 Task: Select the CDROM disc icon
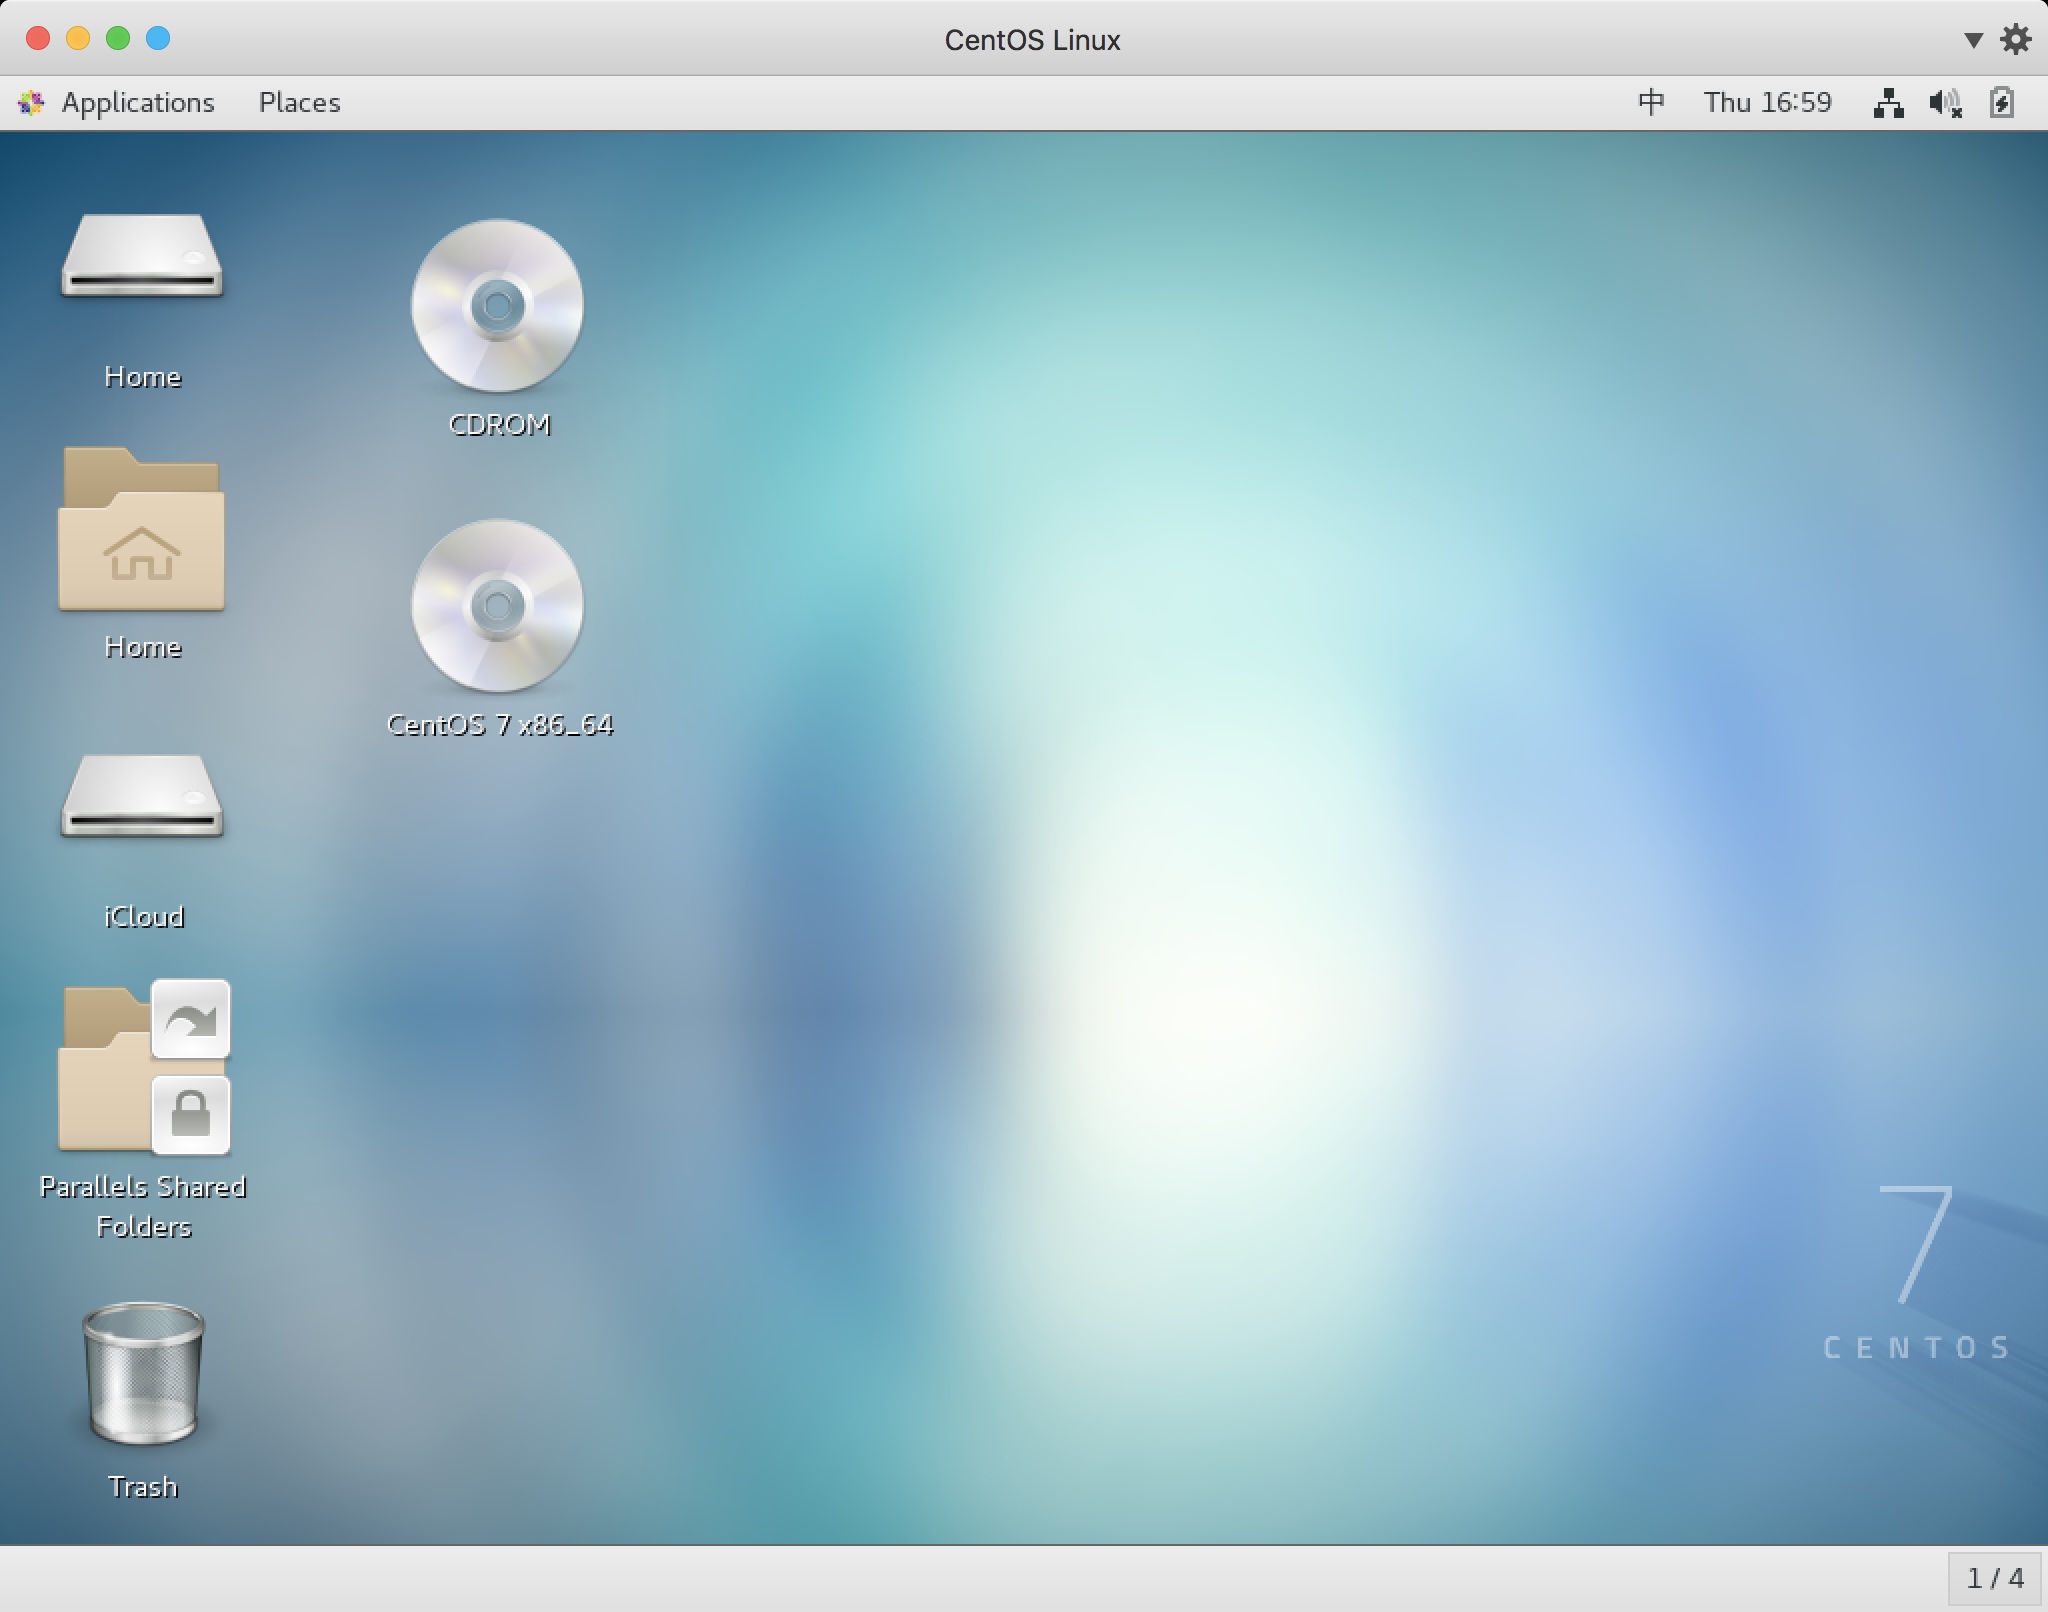point(497,305)
